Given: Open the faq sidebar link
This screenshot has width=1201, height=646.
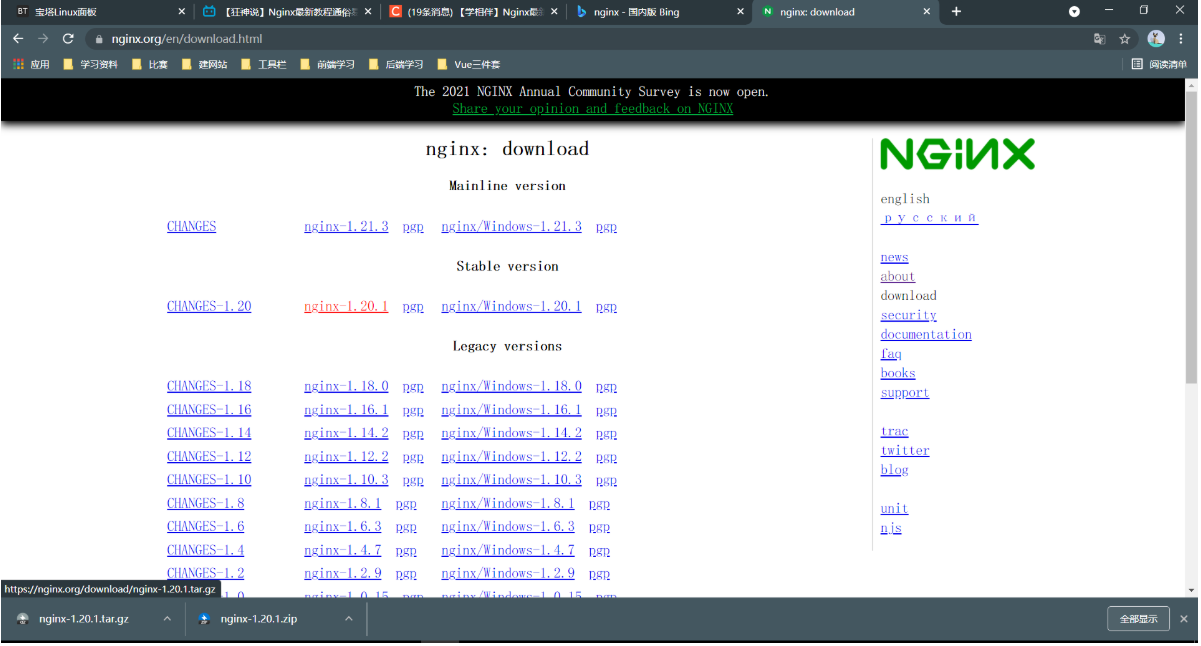Looking at the screenshot, I should (891, 354).
